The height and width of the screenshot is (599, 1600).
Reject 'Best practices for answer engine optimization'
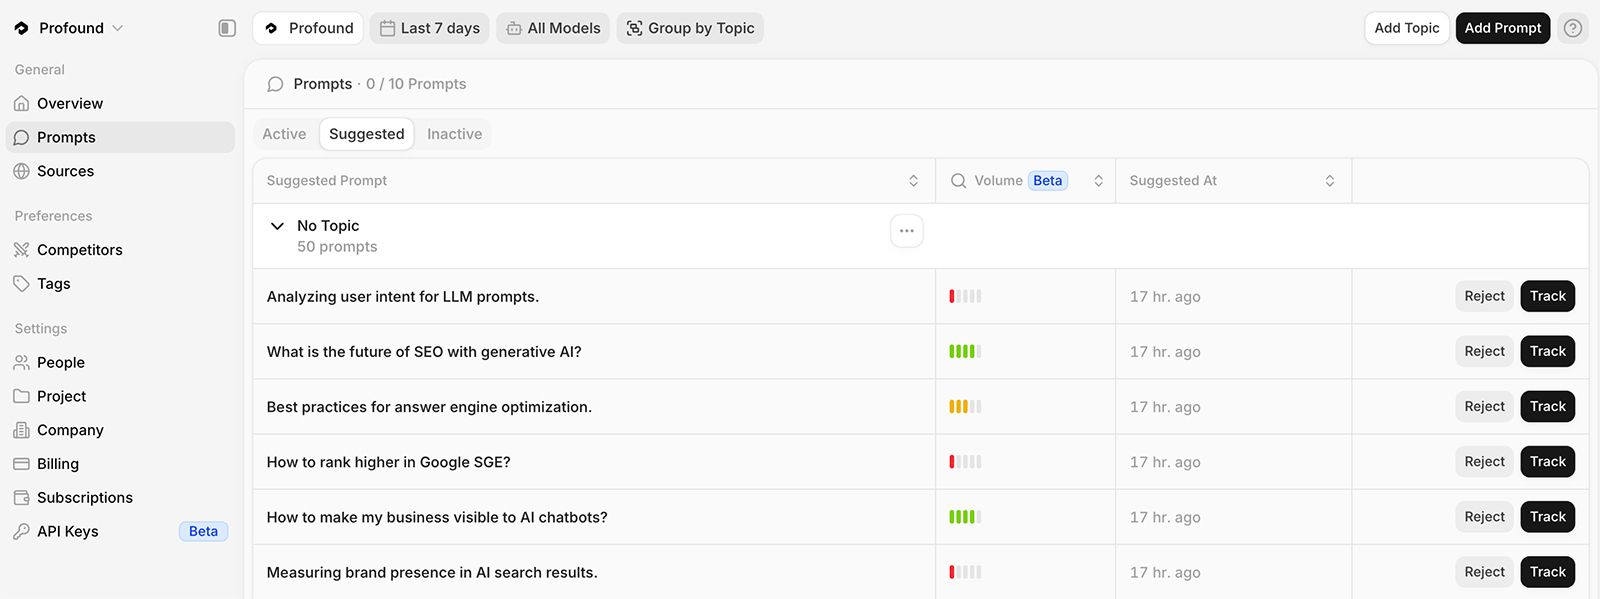pos(1484,406)
